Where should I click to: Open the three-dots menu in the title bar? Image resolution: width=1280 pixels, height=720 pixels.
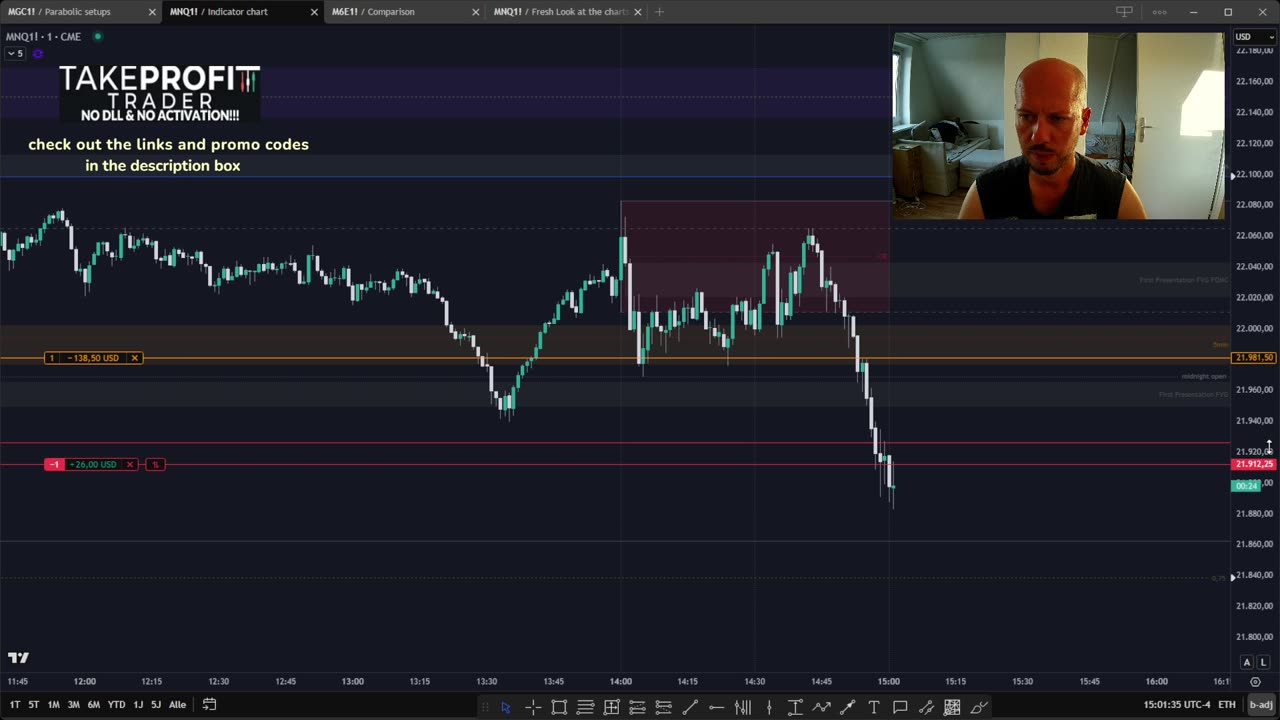tap(1159, 12)
